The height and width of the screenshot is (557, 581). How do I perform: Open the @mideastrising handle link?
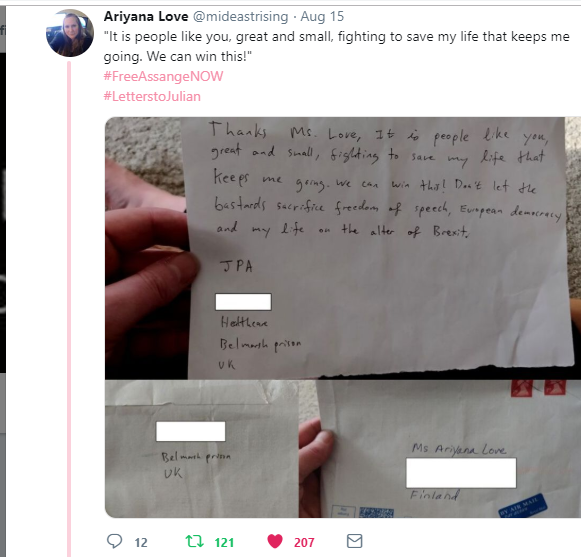[x=240, y=16]
